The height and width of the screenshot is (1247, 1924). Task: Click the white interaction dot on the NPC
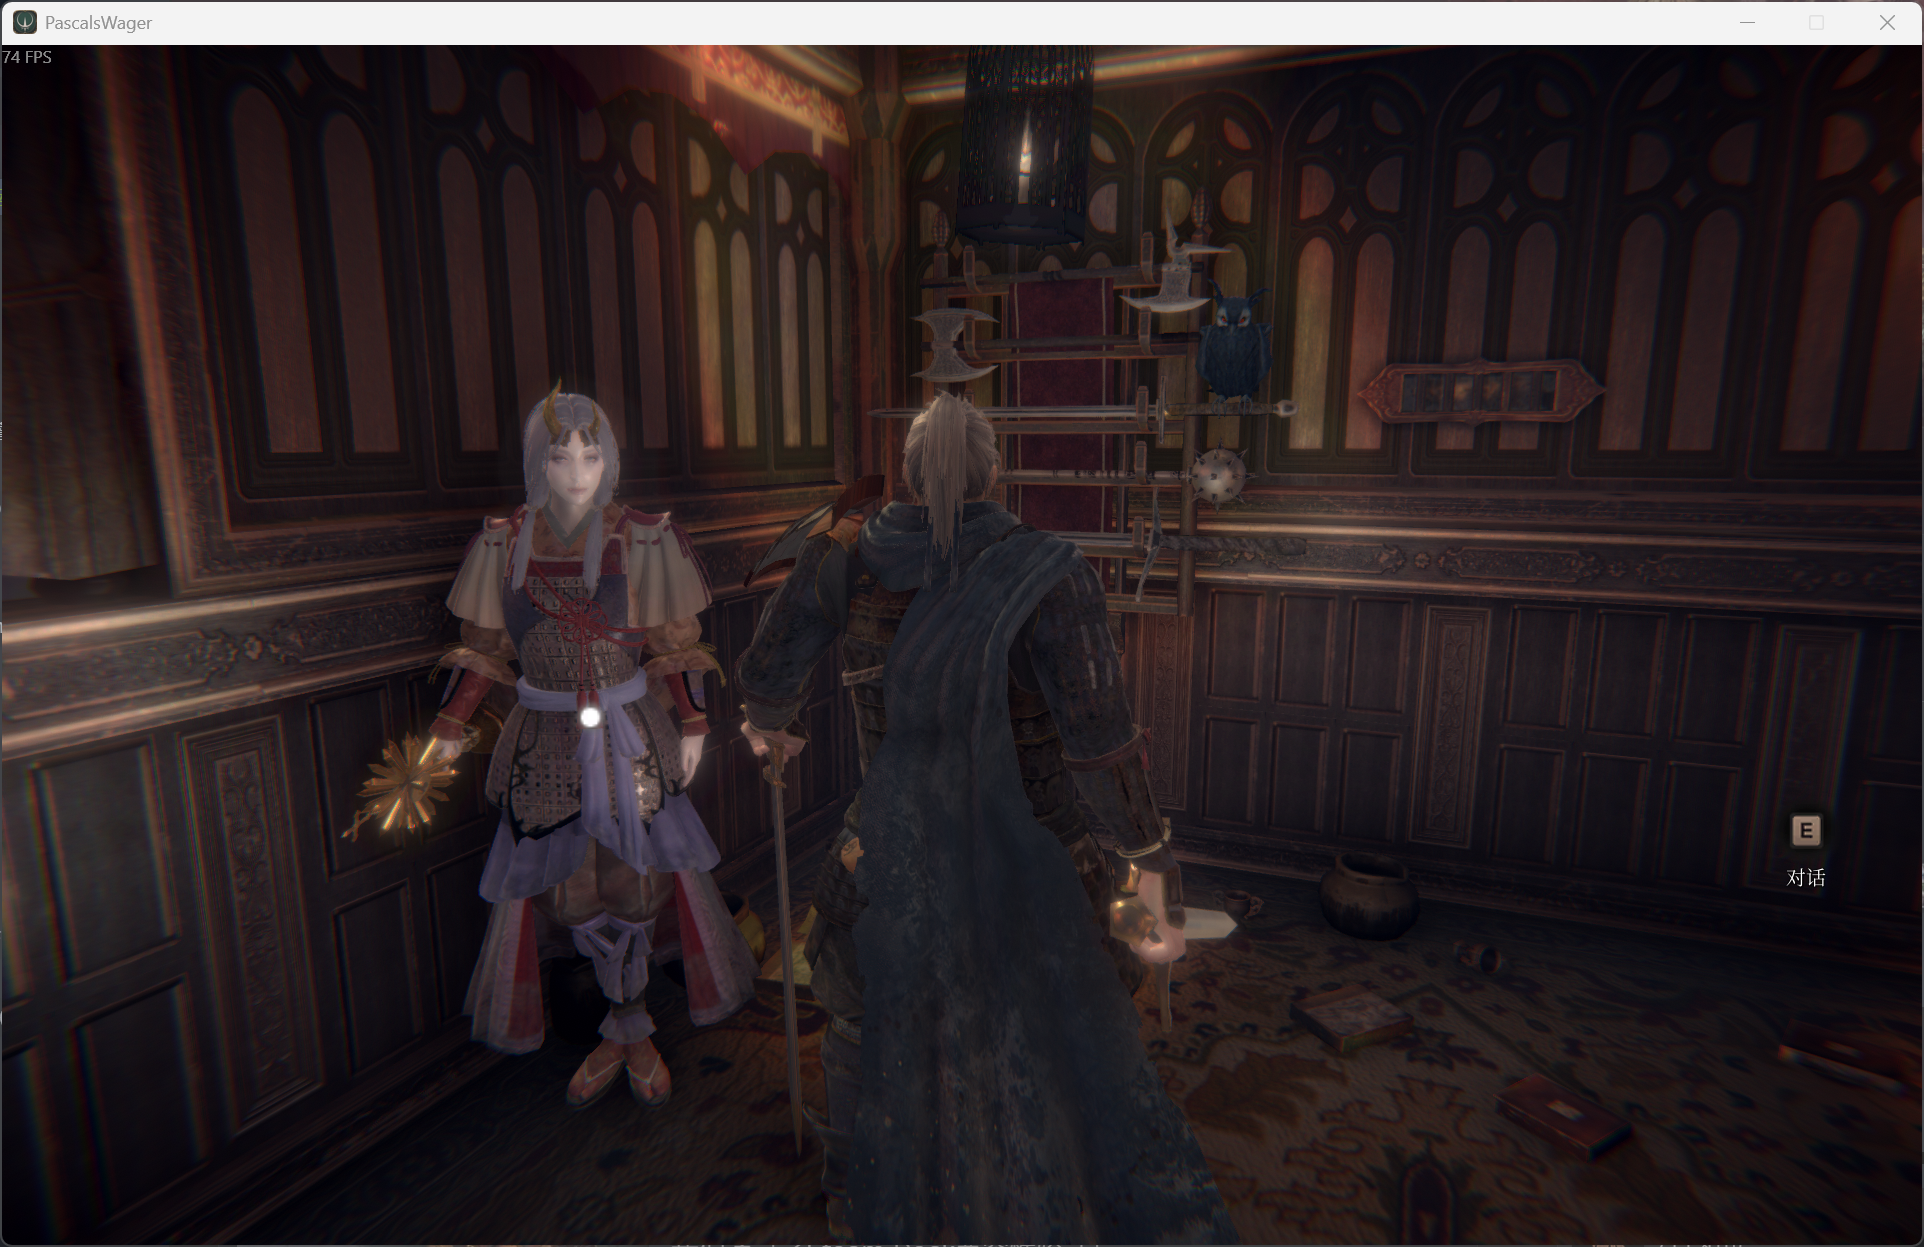click(x=590, y=717)
